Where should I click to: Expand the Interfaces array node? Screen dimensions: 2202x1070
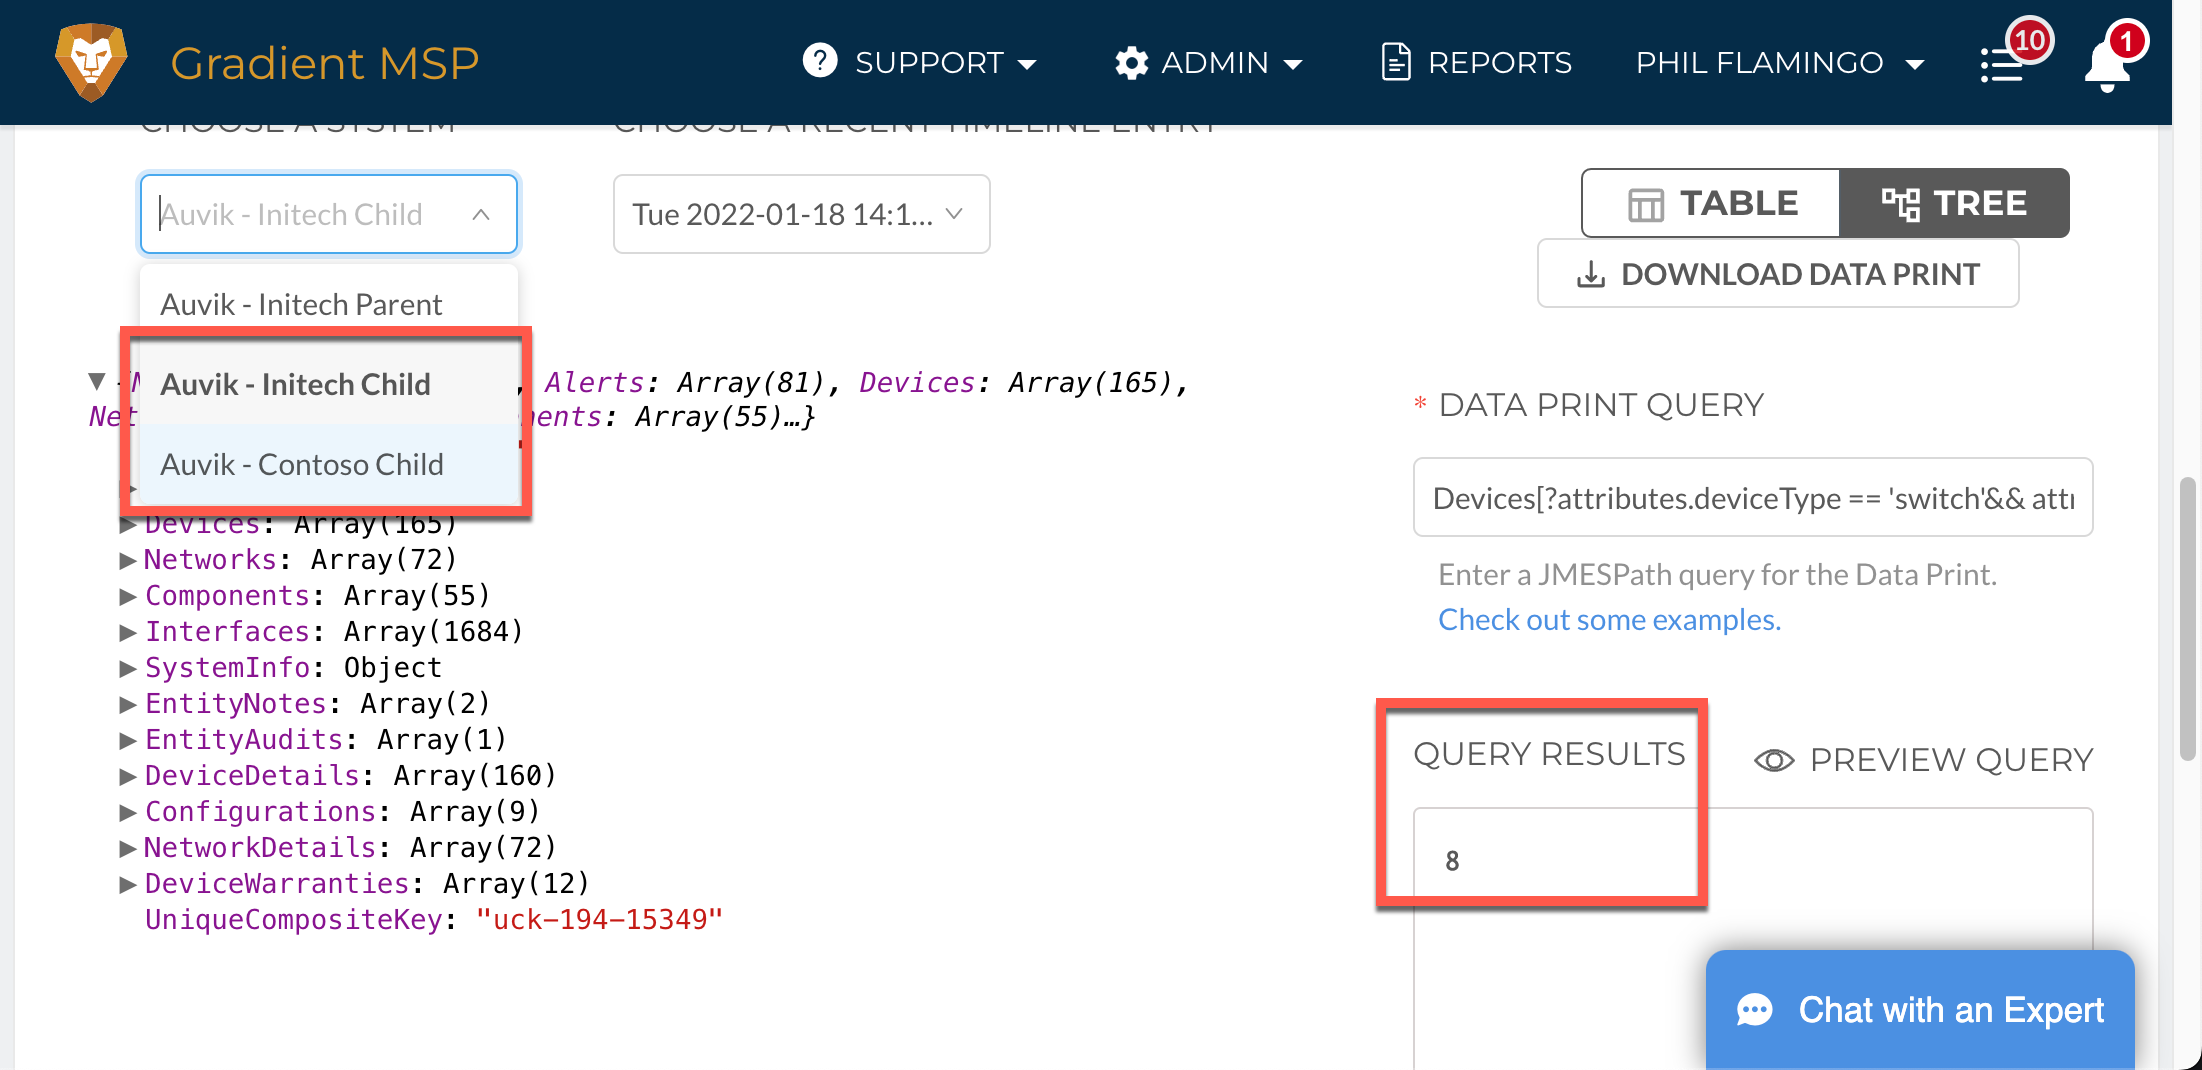[128, 632]
